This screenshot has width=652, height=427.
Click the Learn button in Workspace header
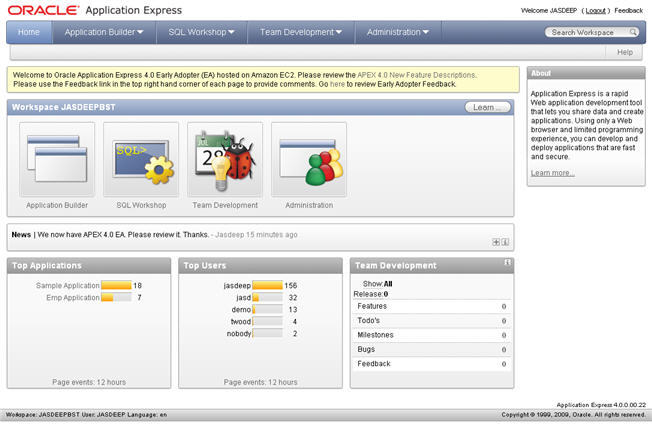click(487, 107)
